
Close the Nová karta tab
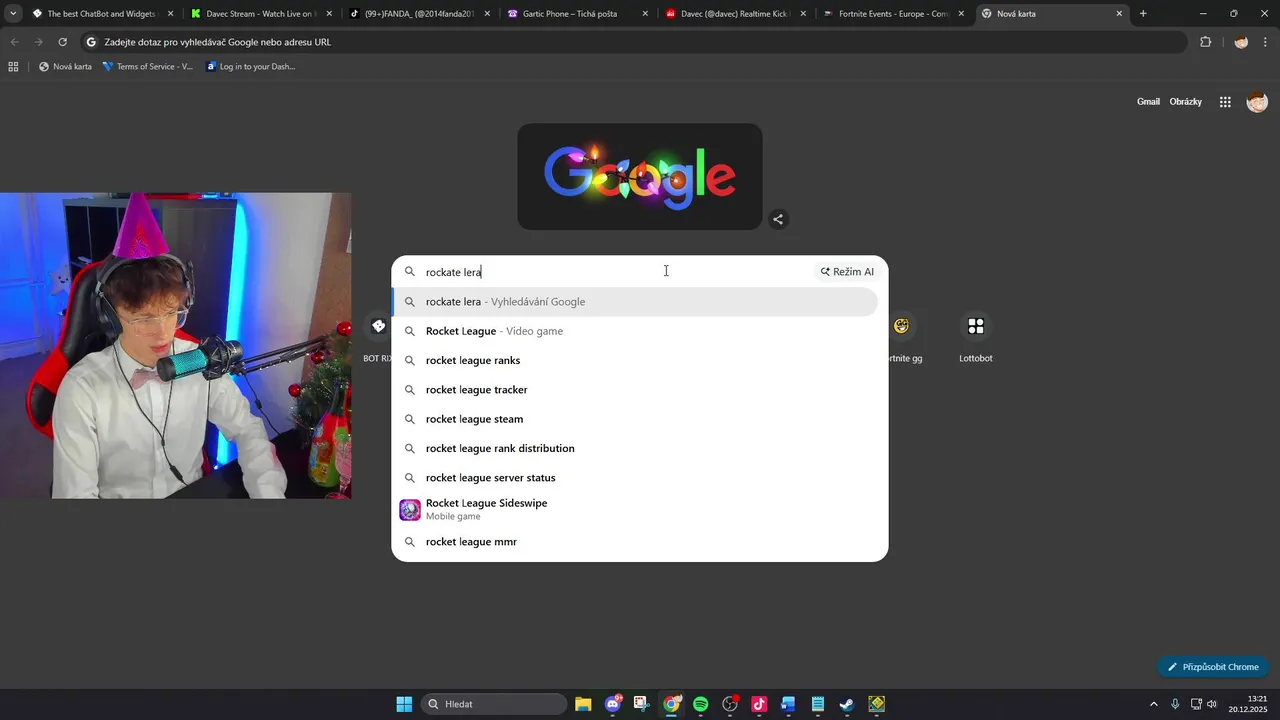(1119, 14)
